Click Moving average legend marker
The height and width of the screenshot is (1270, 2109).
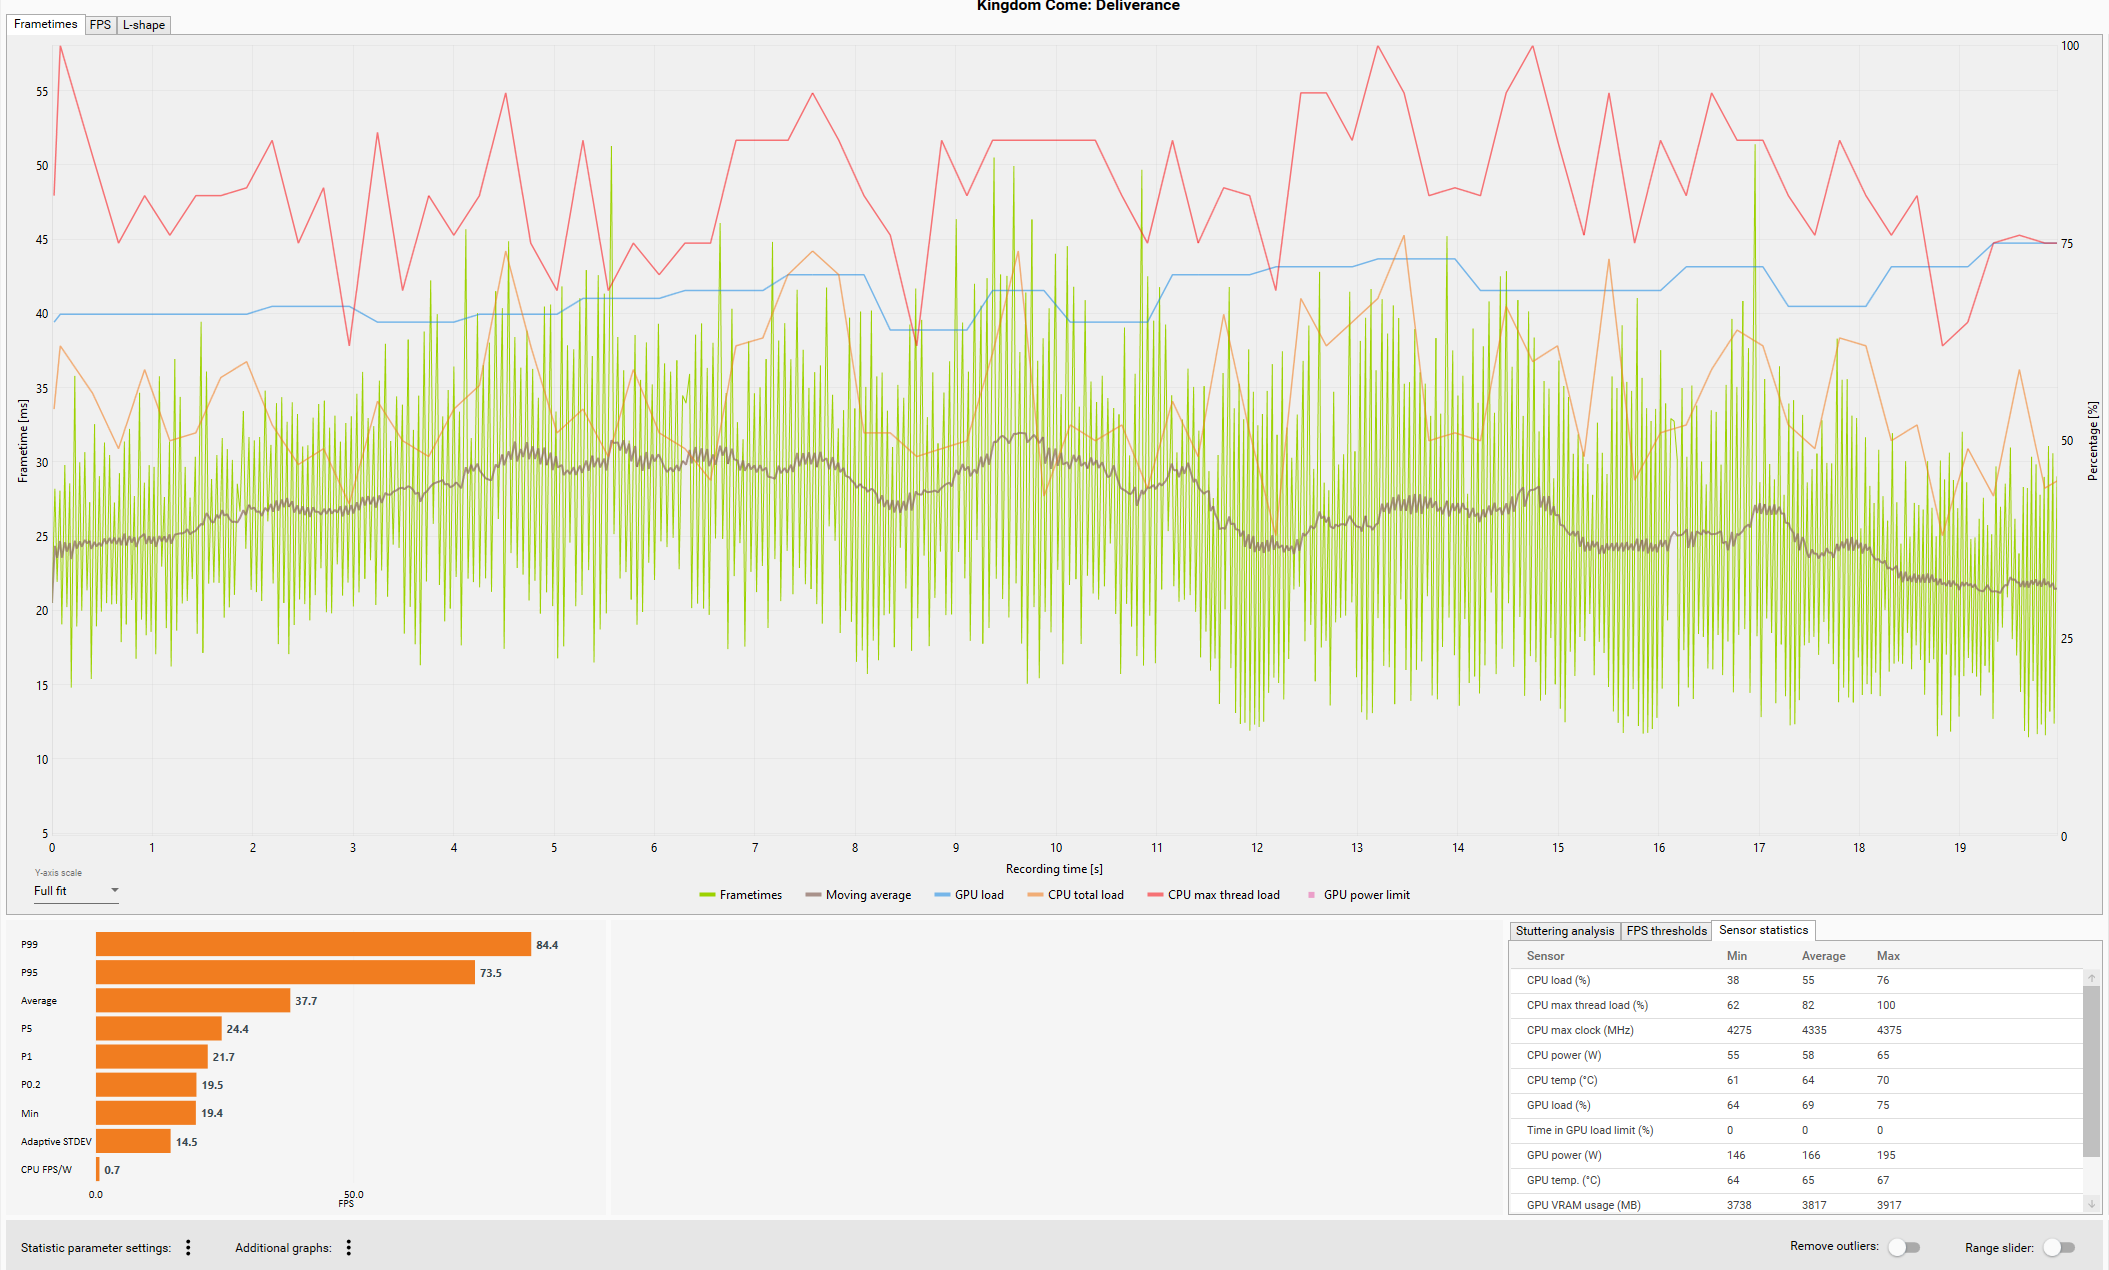(x=813, y=895)
